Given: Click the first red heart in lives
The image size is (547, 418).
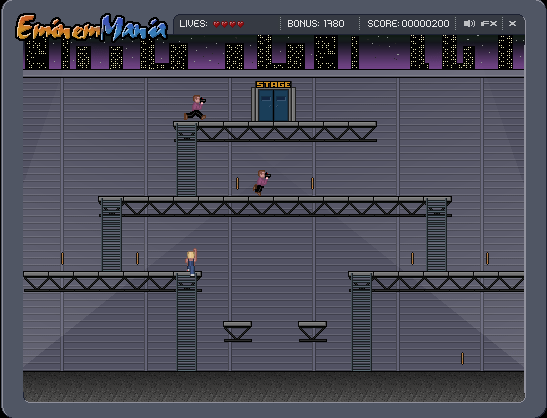Looking at the screenshot, I should pos(216,24).
